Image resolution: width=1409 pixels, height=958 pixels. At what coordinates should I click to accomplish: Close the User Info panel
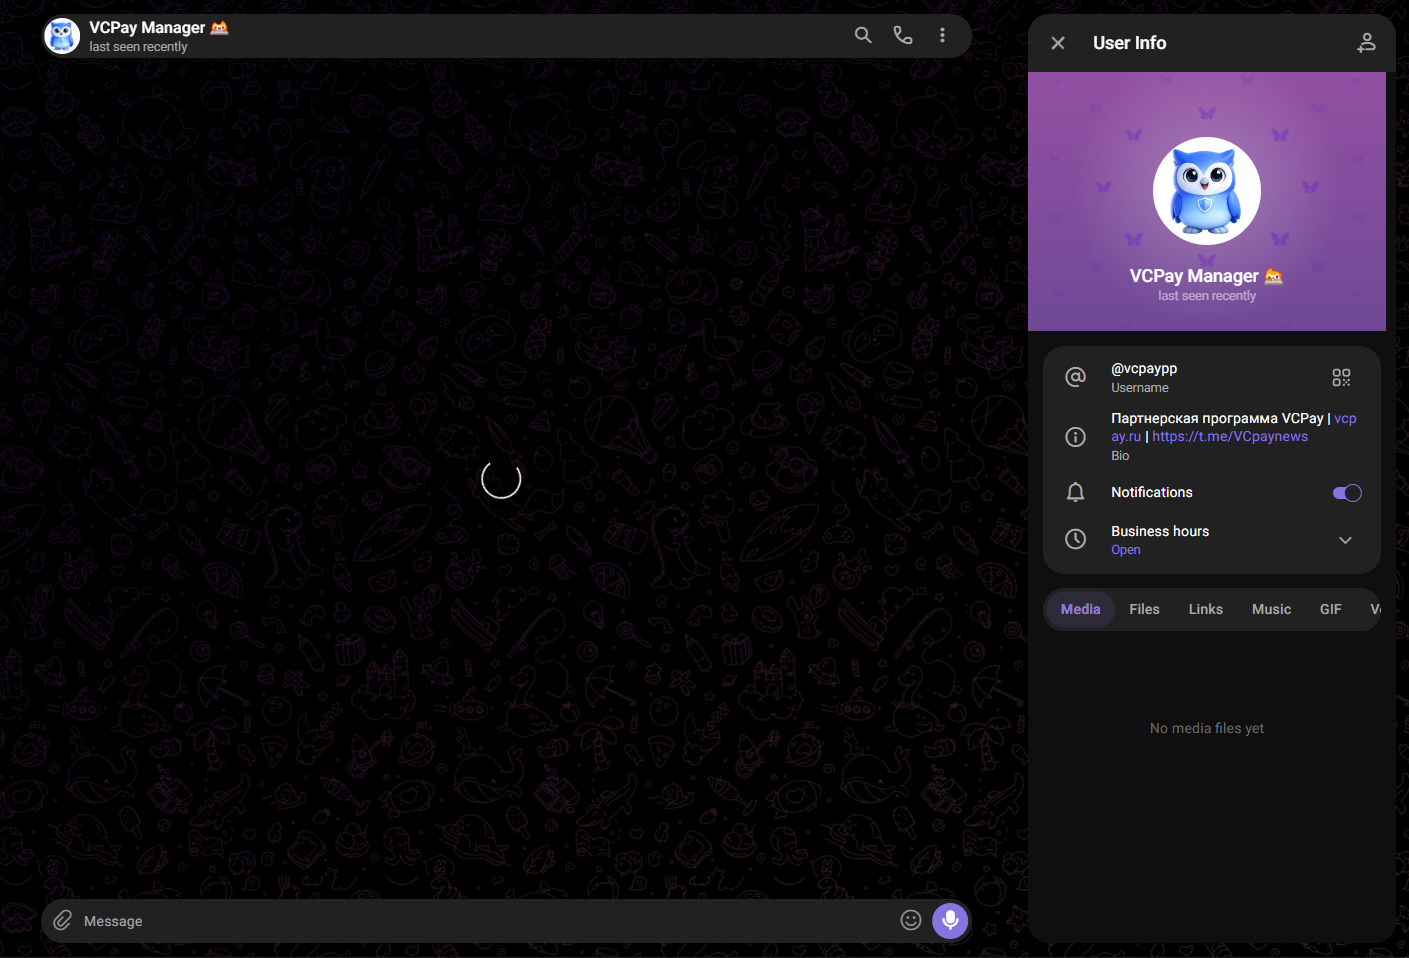[x=1058, y=43]
